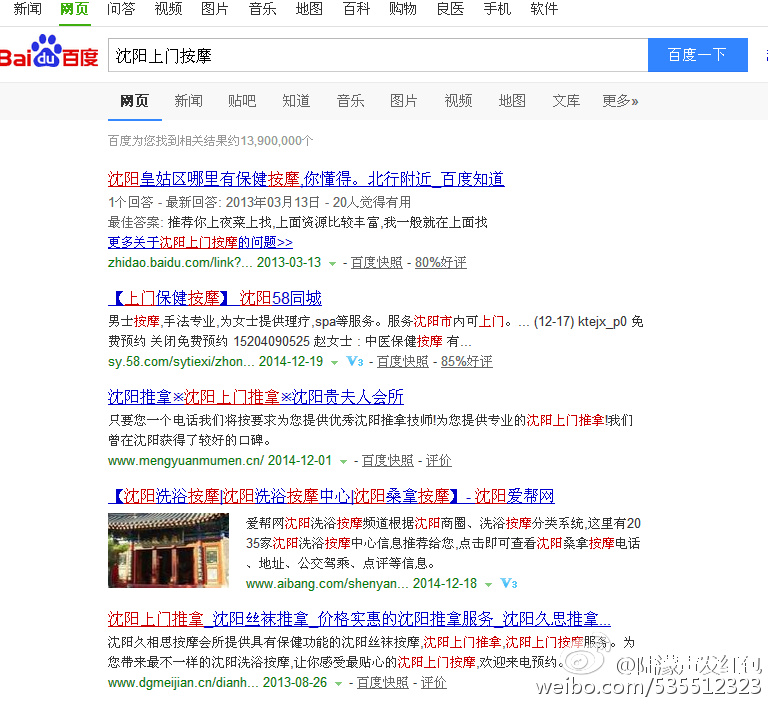Go to 购物 in the top navigation

point(403,9)
